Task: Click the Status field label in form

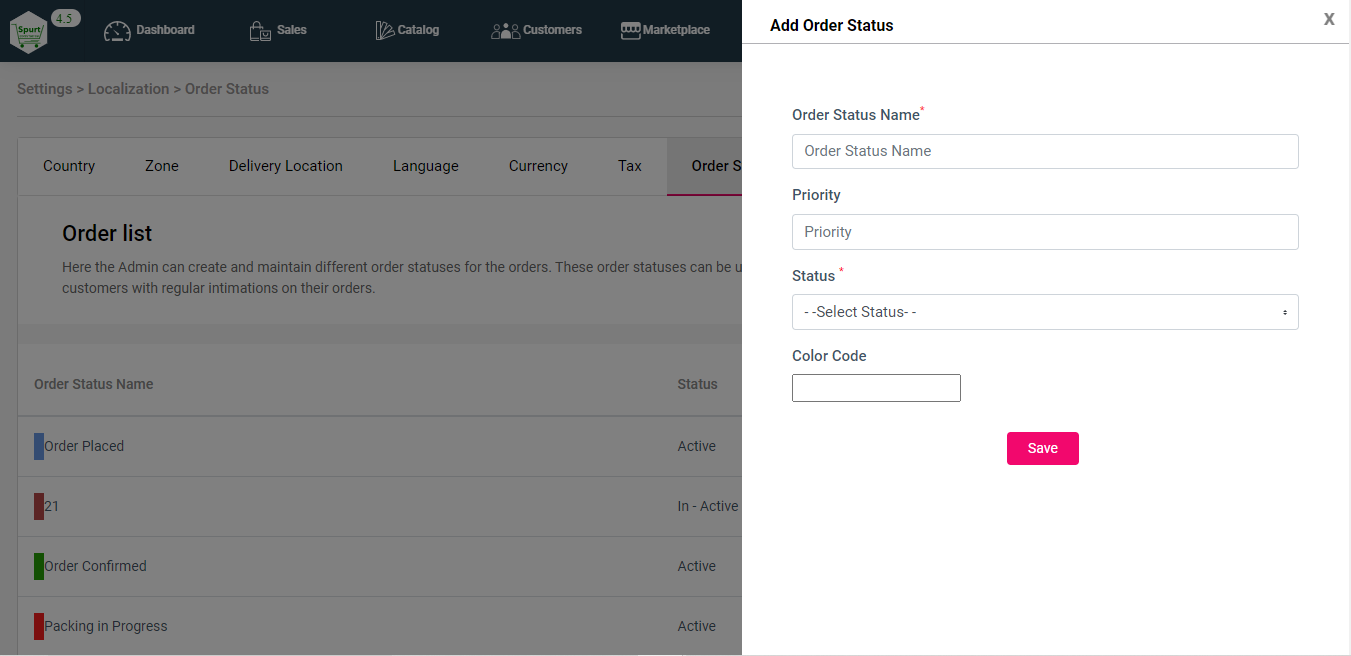Action: point(814,276)
